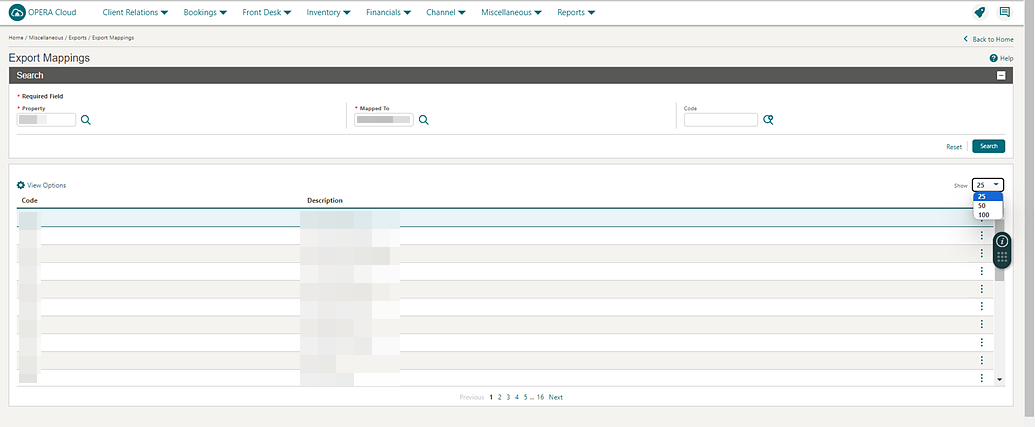
Task: Open the chat message icon in top bar
Action: (x=1005, y=13)
